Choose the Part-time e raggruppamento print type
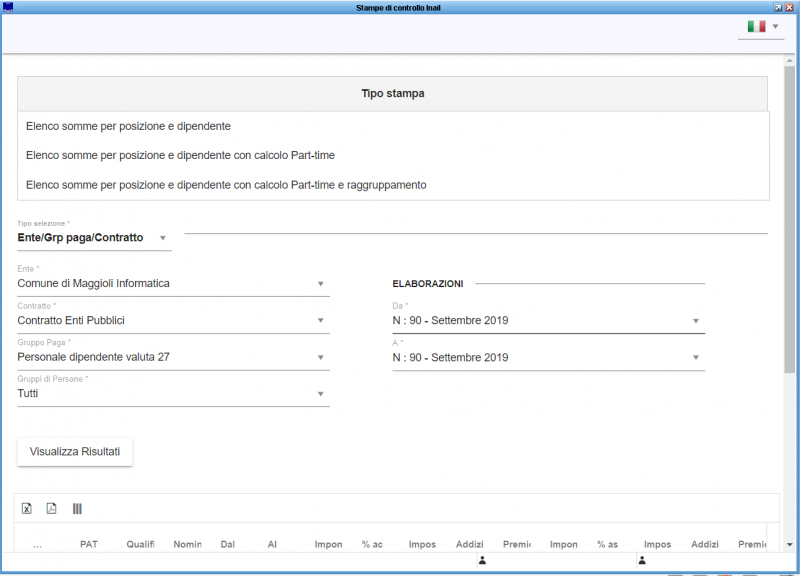800x576 pixels. pyautogui.click(x=226, y=185)
